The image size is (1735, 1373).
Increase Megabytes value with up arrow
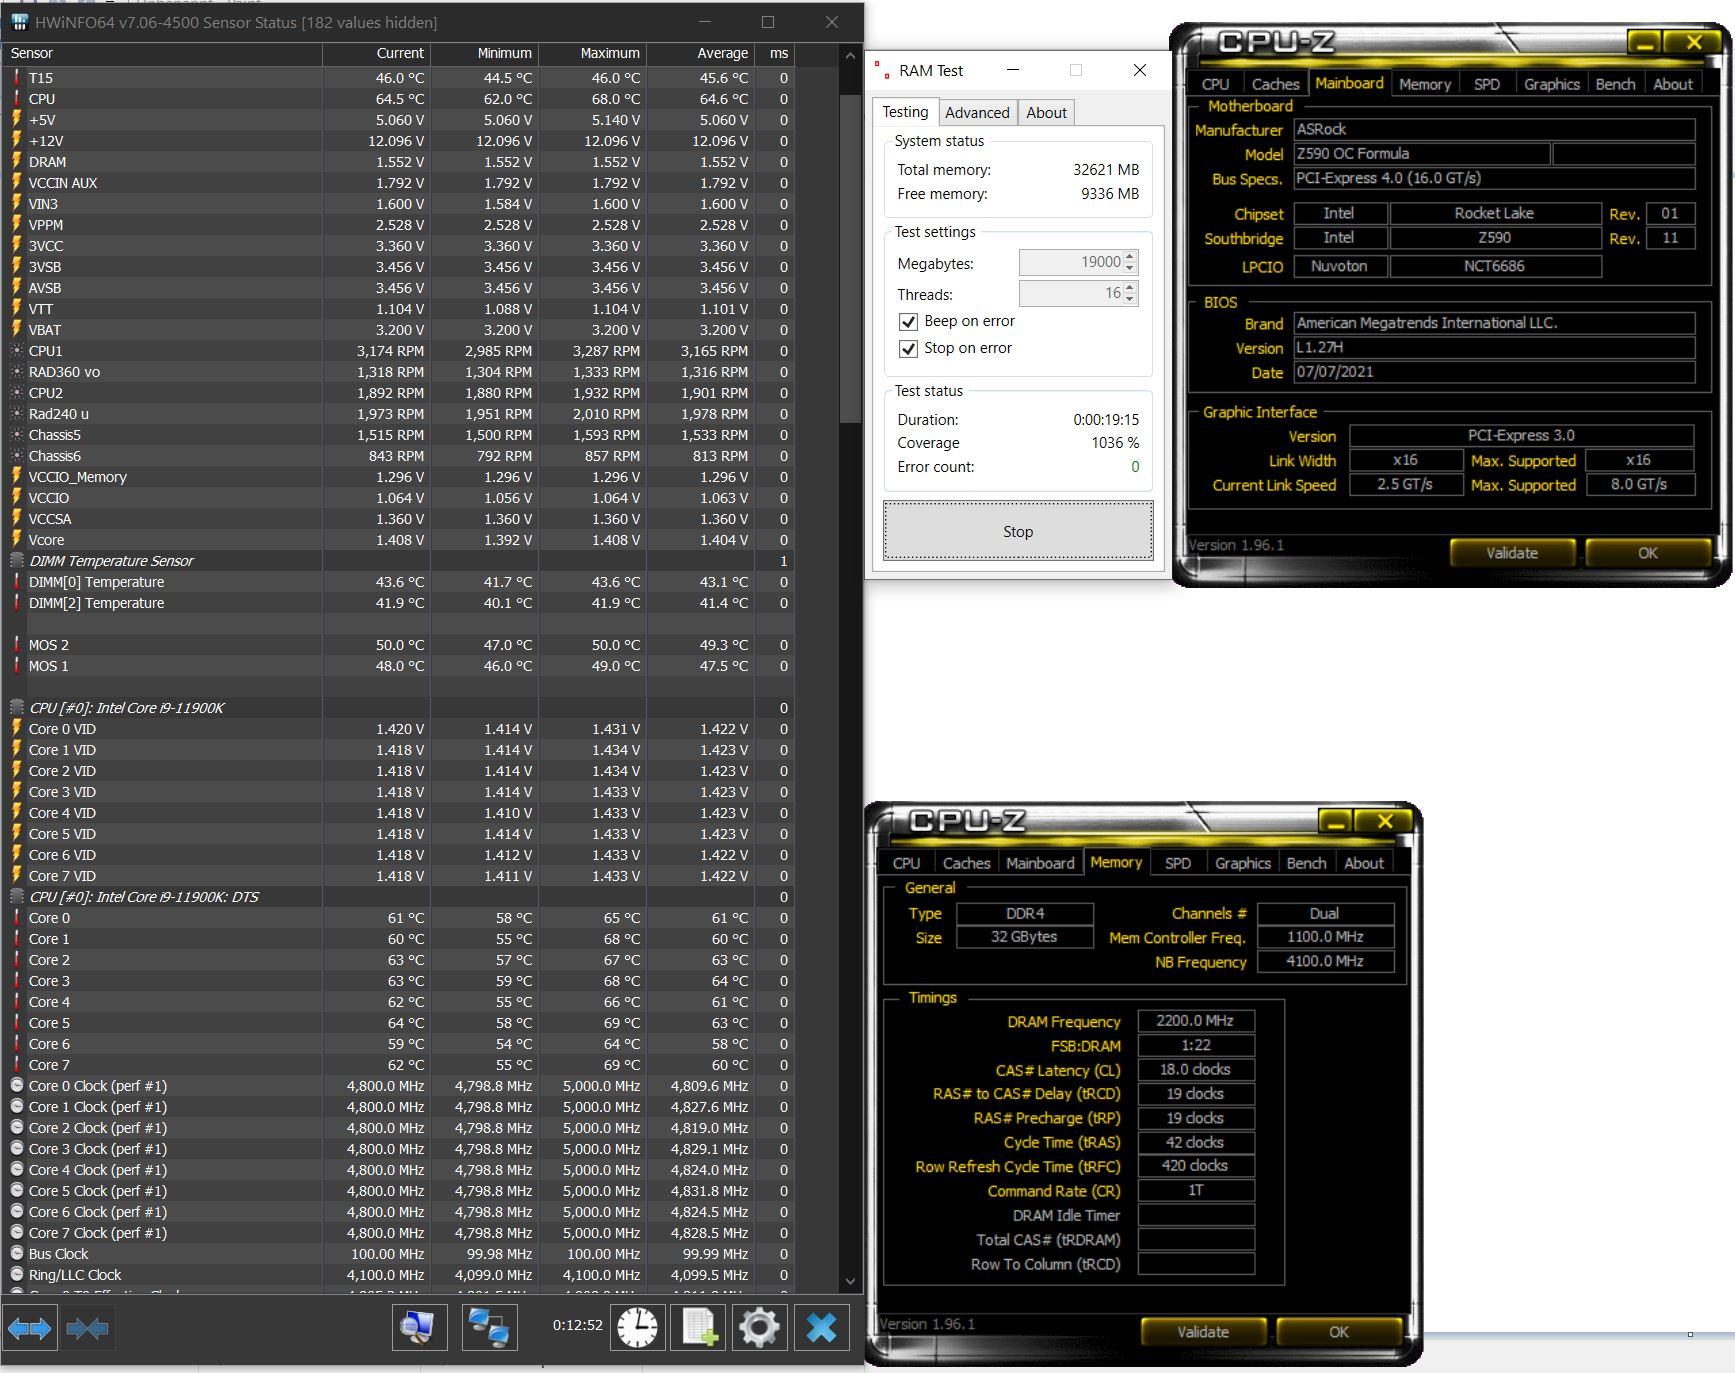tap(1130, 257)
